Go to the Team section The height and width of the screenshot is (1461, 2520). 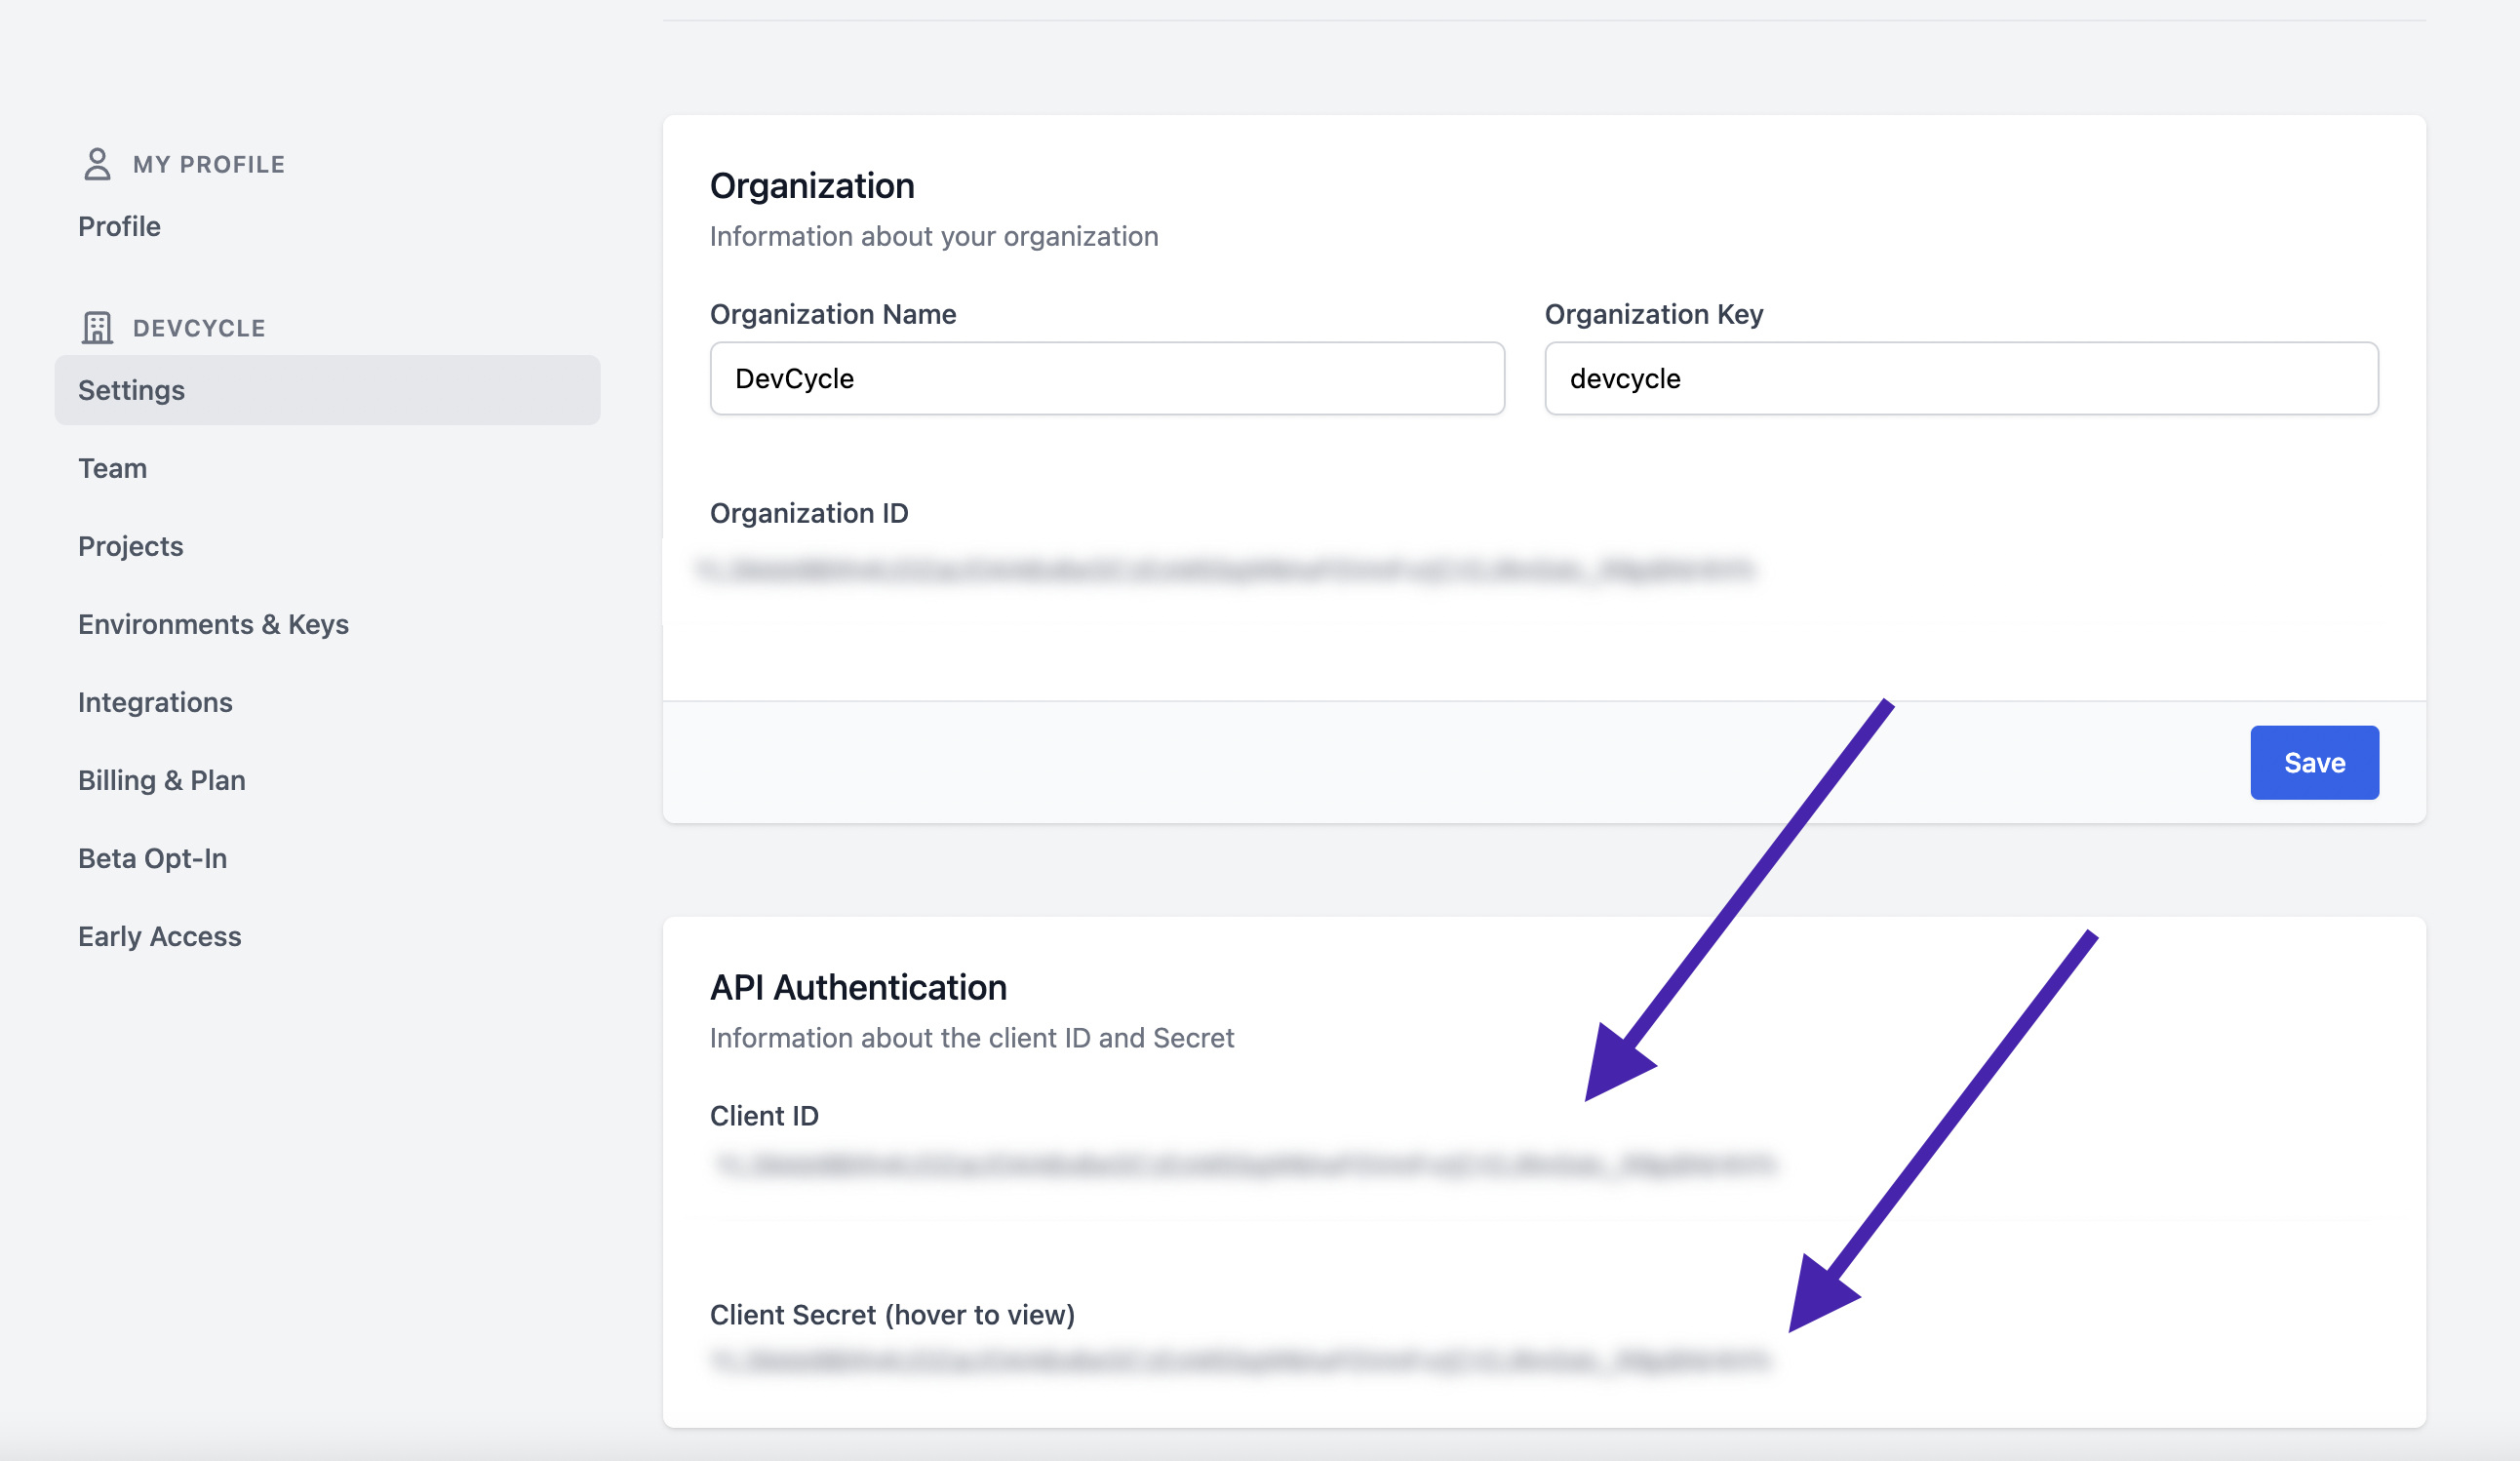(x=112, y=468)
